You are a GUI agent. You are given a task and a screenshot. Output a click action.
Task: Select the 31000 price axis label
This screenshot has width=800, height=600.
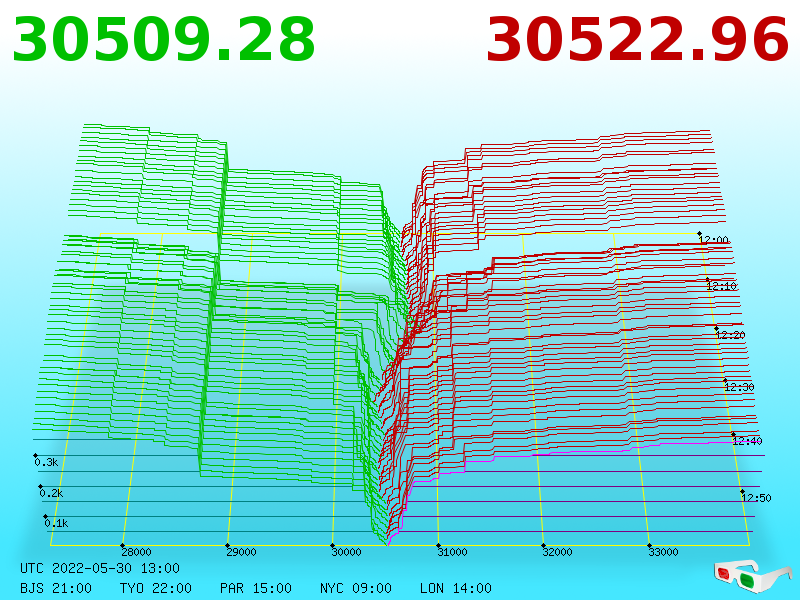coord(453,552)
